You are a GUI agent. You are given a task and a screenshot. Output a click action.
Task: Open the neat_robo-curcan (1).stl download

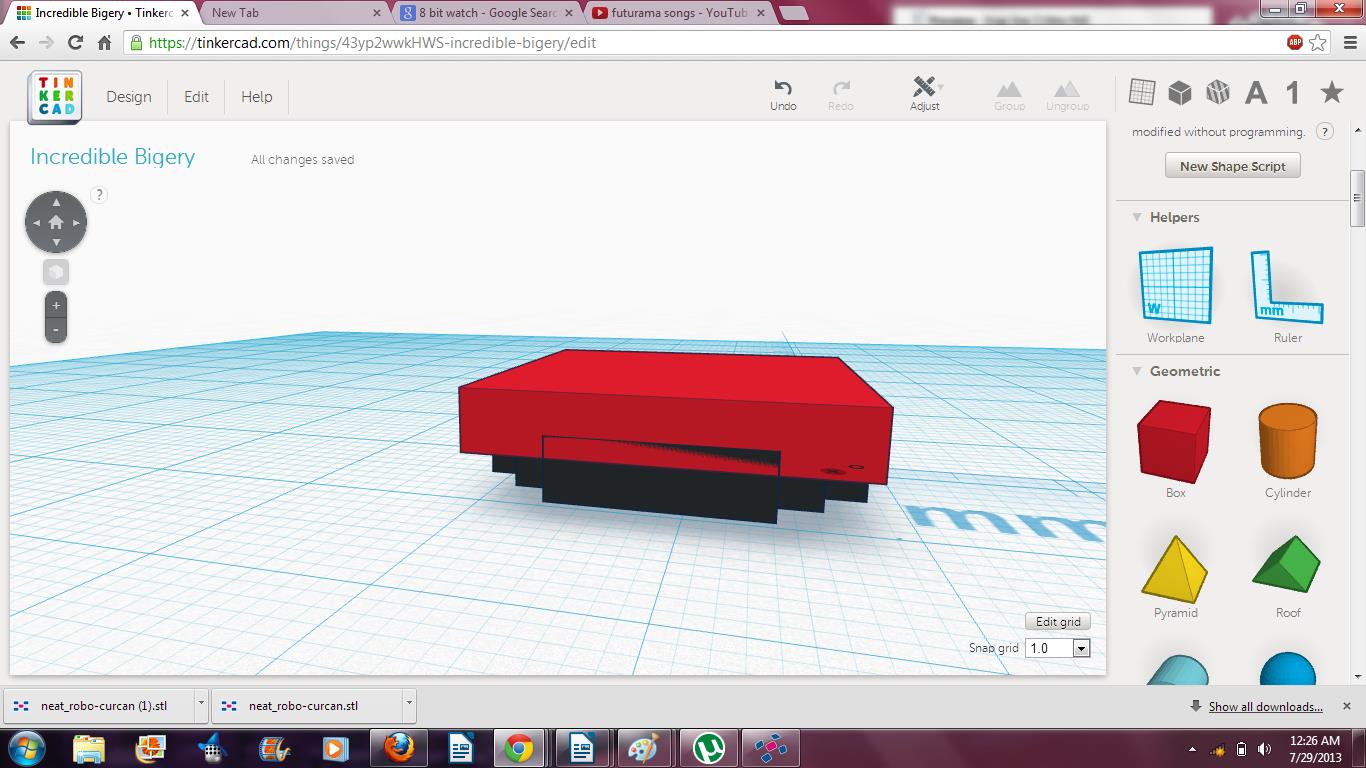pyautogui.click(x=100, y=705)
